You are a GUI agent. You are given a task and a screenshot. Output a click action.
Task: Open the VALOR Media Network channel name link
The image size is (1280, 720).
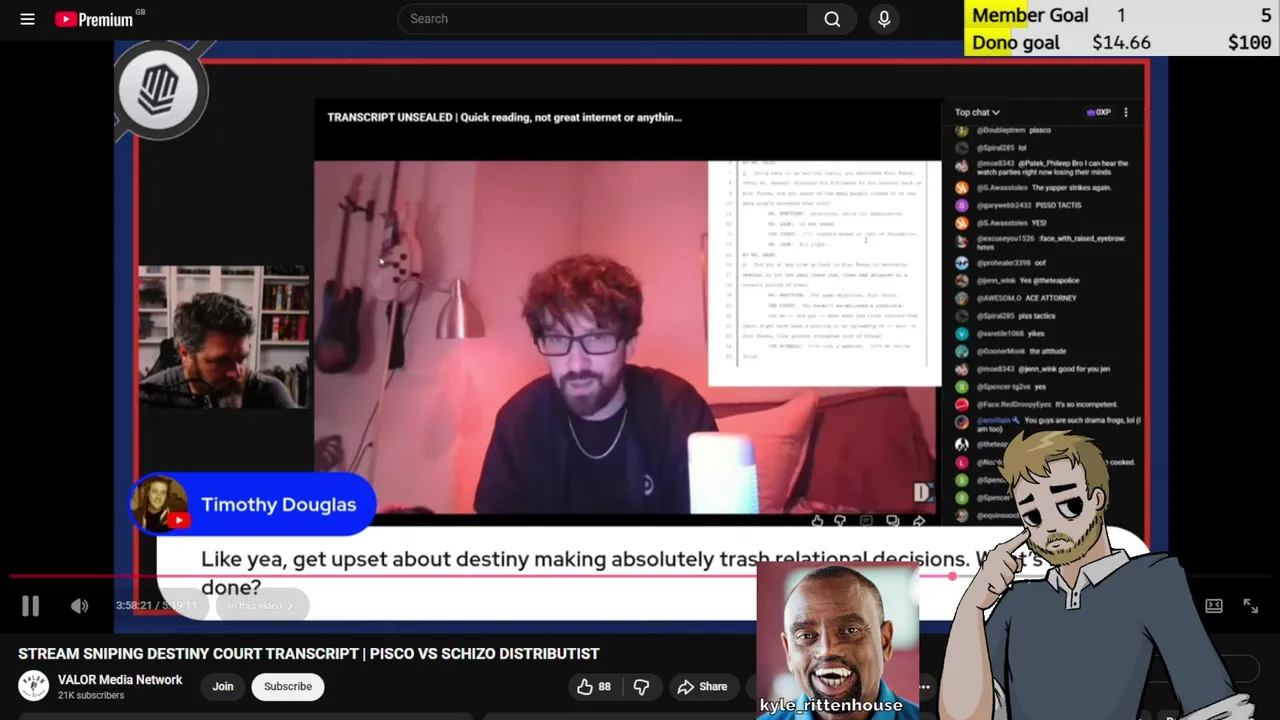120,679
